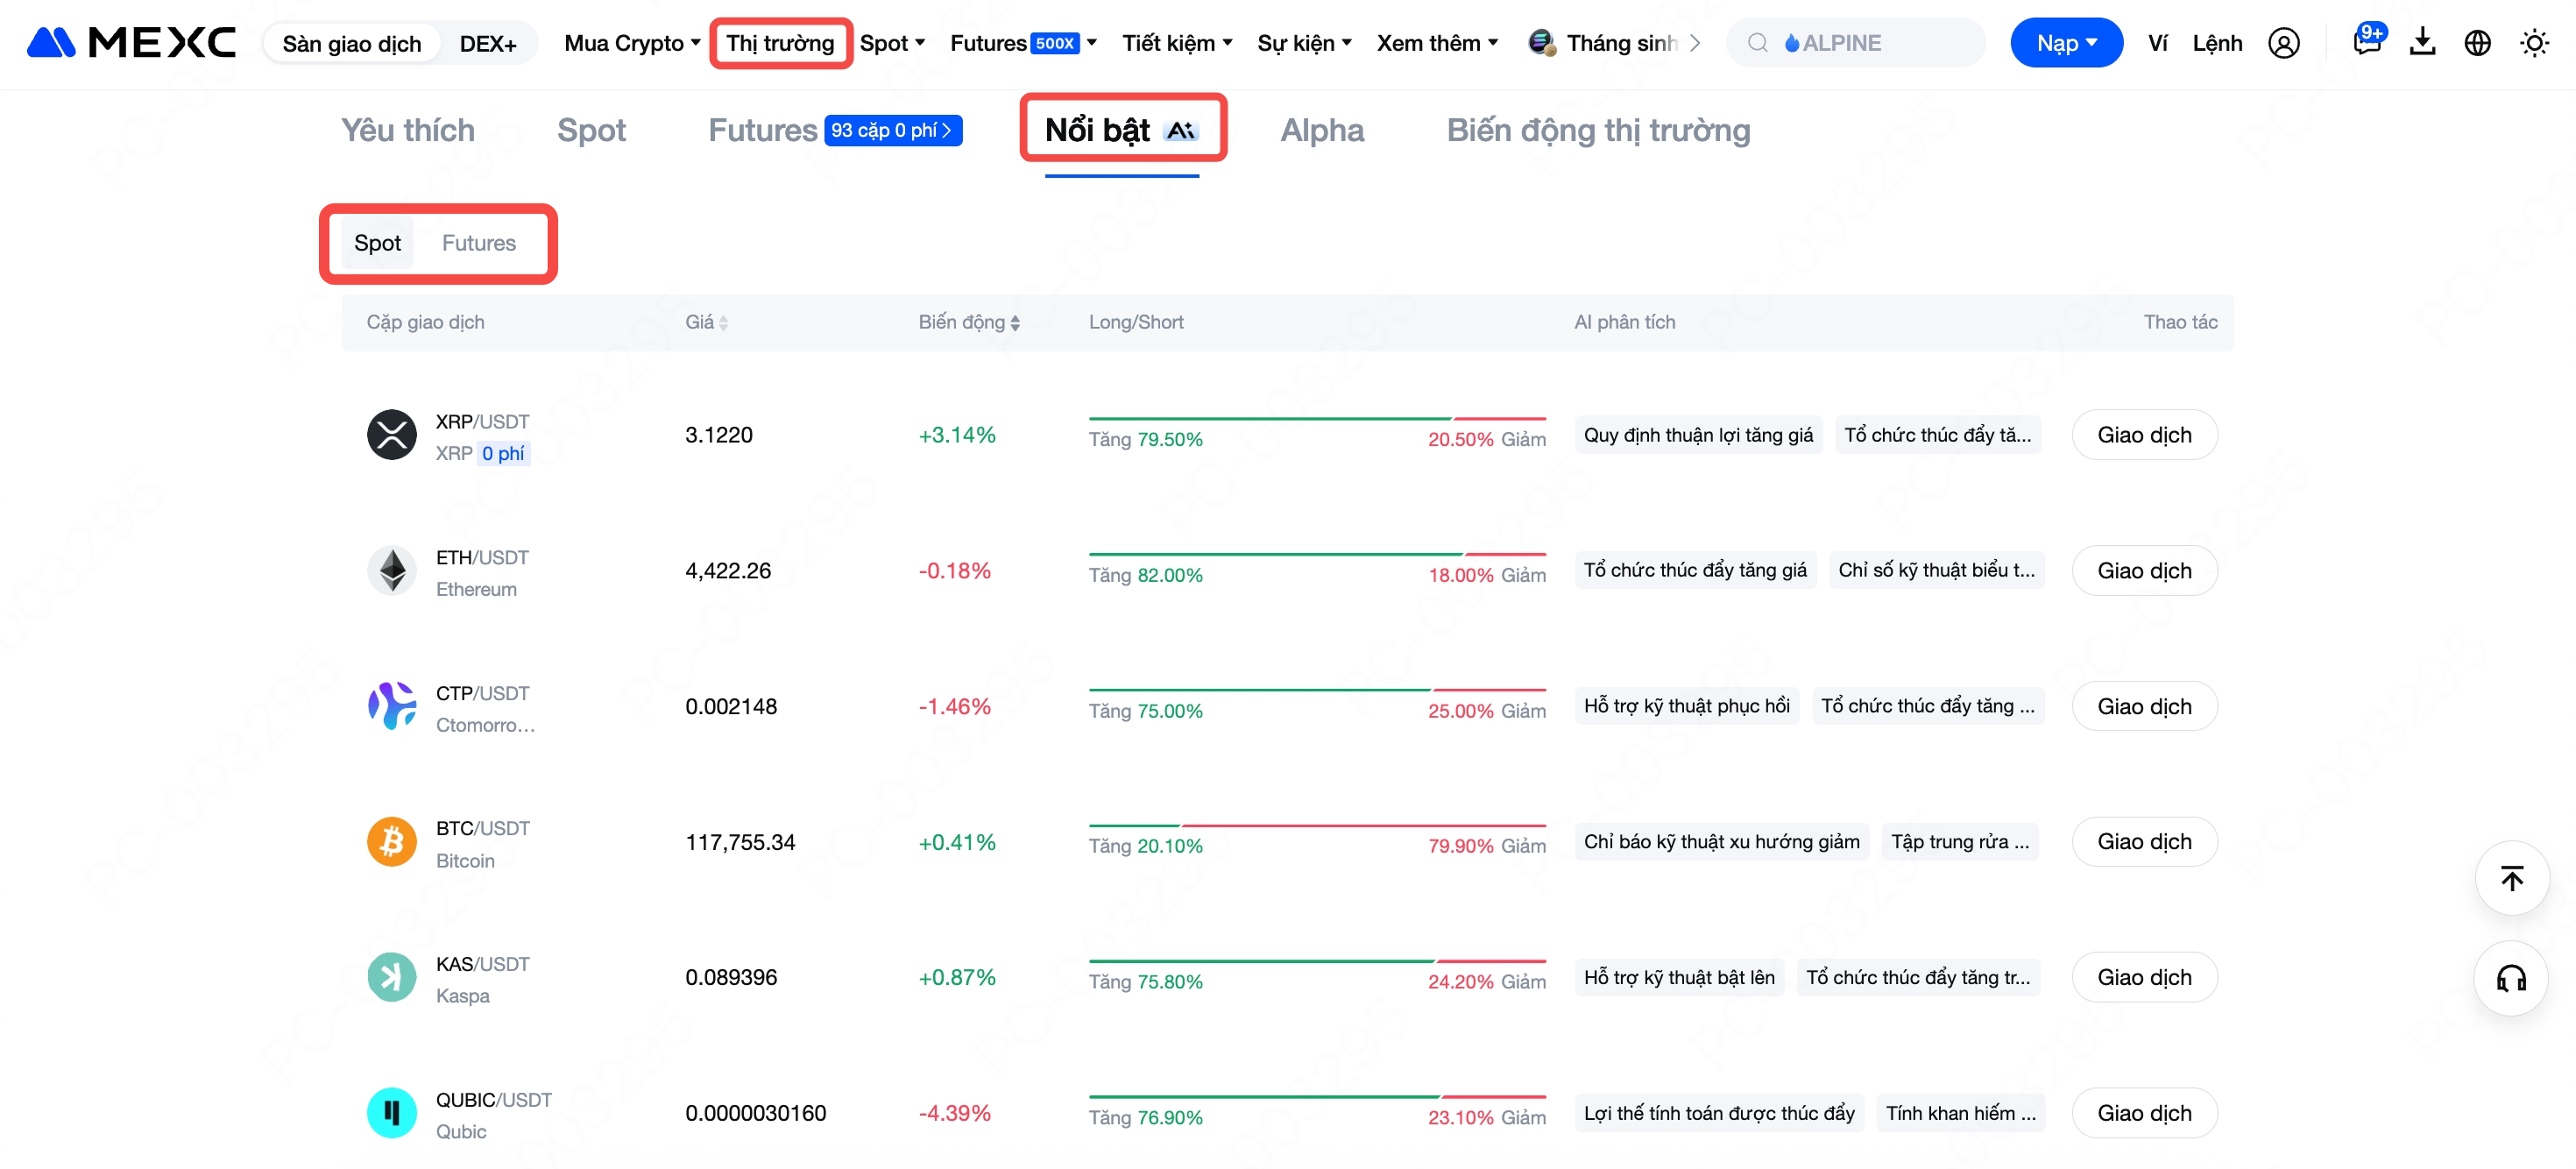This screenshot has height=1169, width=2576.
Task: Open the Nạp deposit dropdown
Action: coord(2065,43)
